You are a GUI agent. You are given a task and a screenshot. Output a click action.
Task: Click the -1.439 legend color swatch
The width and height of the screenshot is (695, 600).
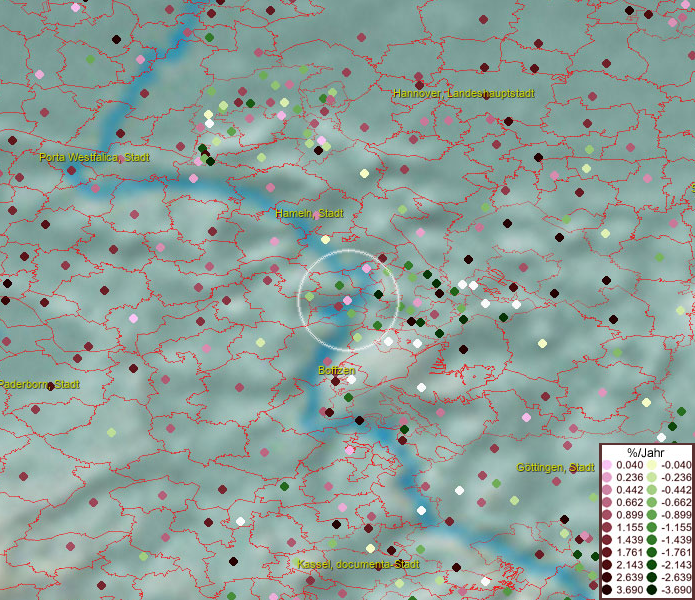pos(652,540)
